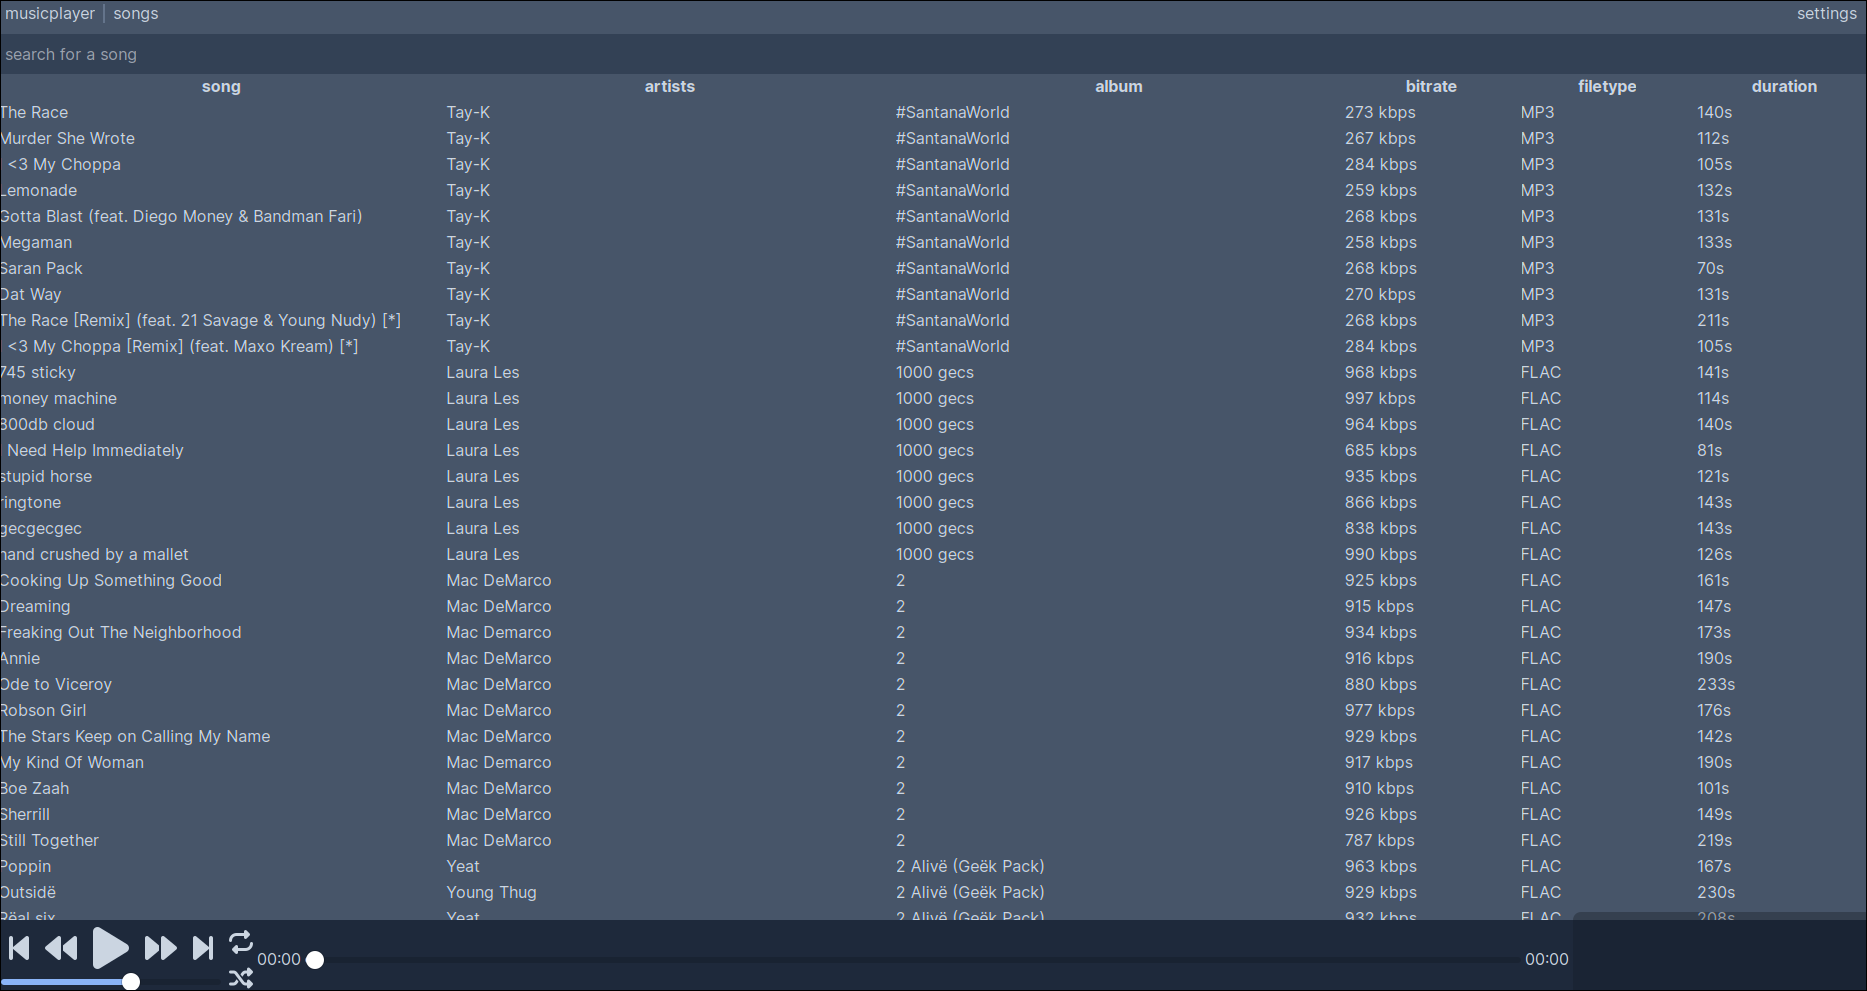Toggle repeat mode icon
The height and width of the screenshot is (991, 1867).
(241, 942)
